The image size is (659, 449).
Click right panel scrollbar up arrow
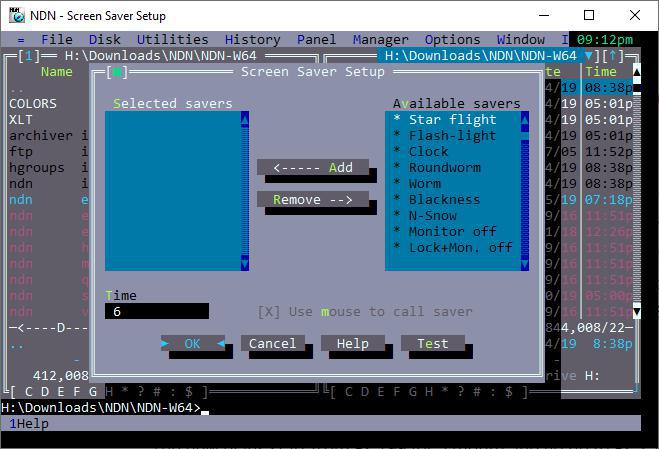coord(637,72)
